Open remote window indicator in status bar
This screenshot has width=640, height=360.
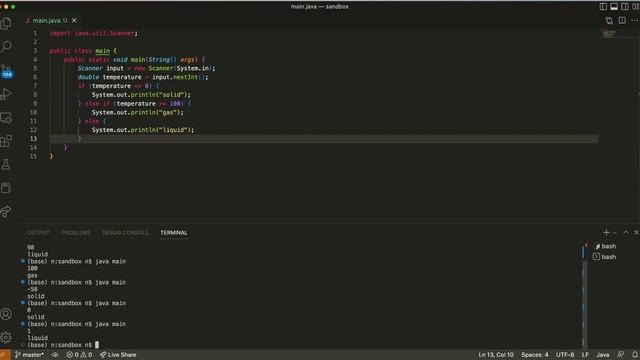click(x=5, y=355)
